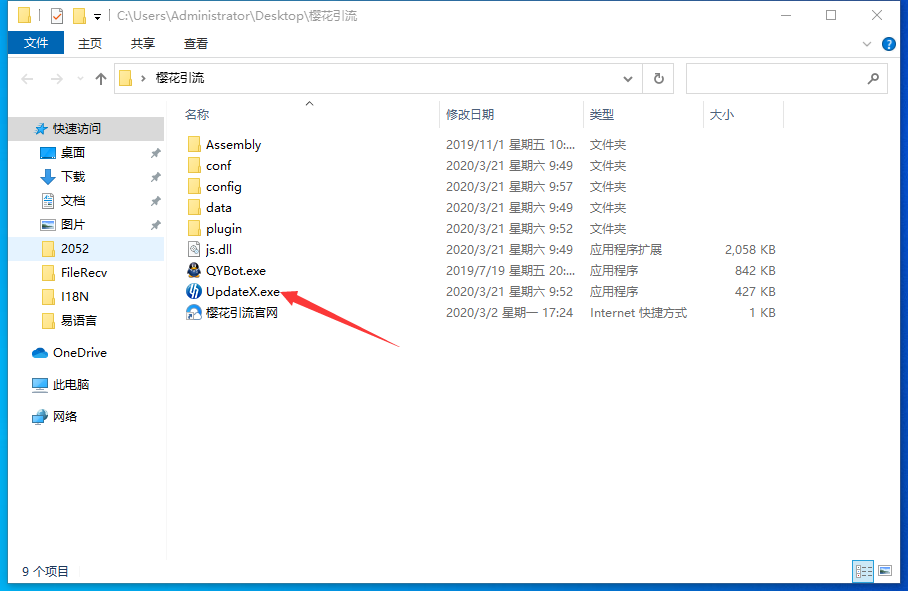This screenshot has height=591, width=908.
Task: Click the js.dll size 2,058 KB
Action: tap(750, 249)
